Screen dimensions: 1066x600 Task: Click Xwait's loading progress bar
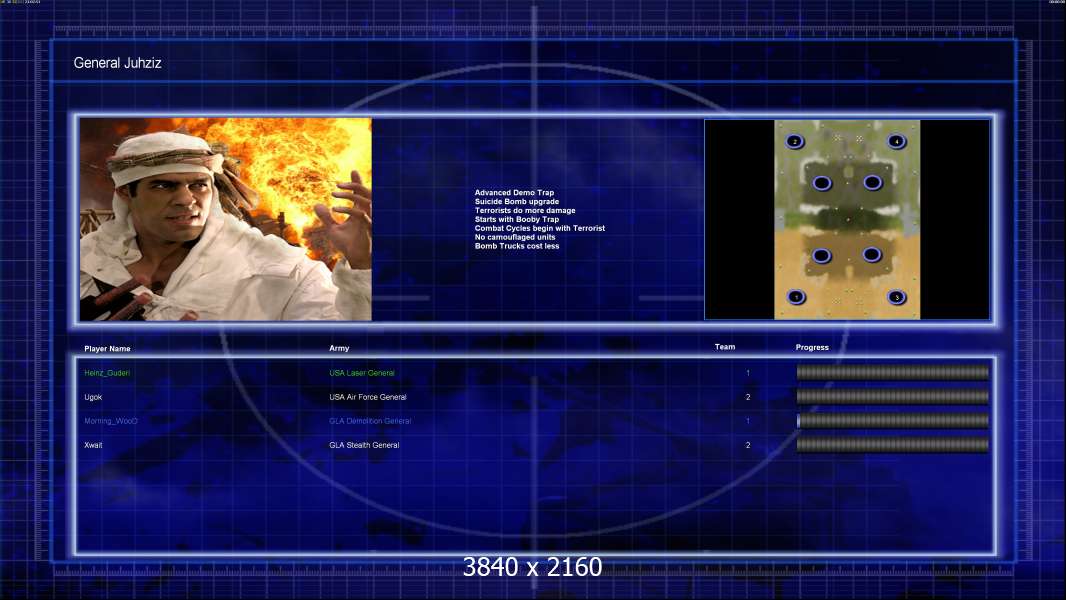tap(893, 445)
